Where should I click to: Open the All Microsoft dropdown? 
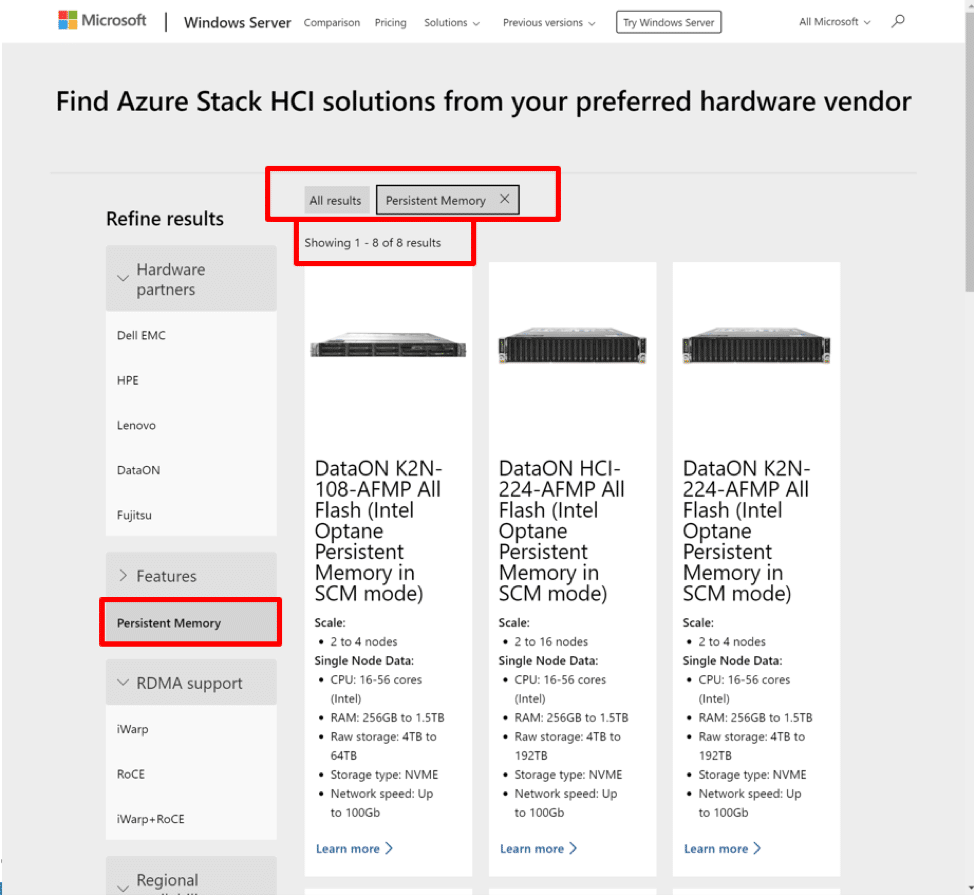click(834, 22)
